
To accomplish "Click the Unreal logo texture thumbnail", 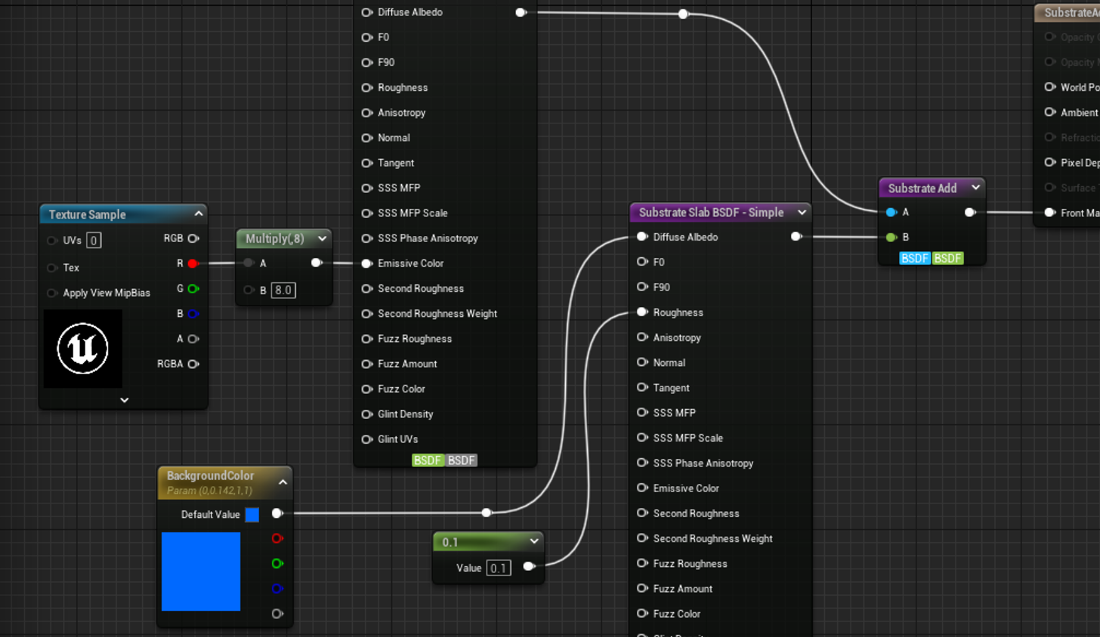I will point(83,349).
